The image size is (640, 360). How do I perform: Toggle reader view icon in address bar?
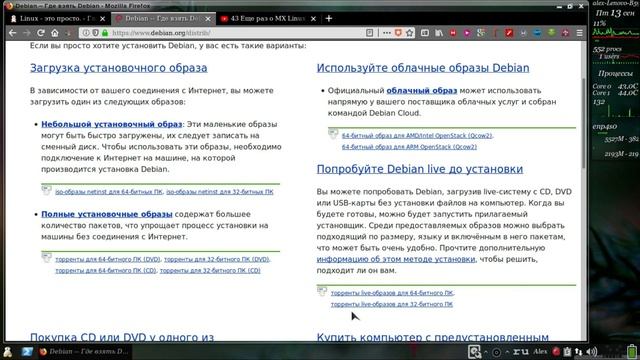pos(369,33)
